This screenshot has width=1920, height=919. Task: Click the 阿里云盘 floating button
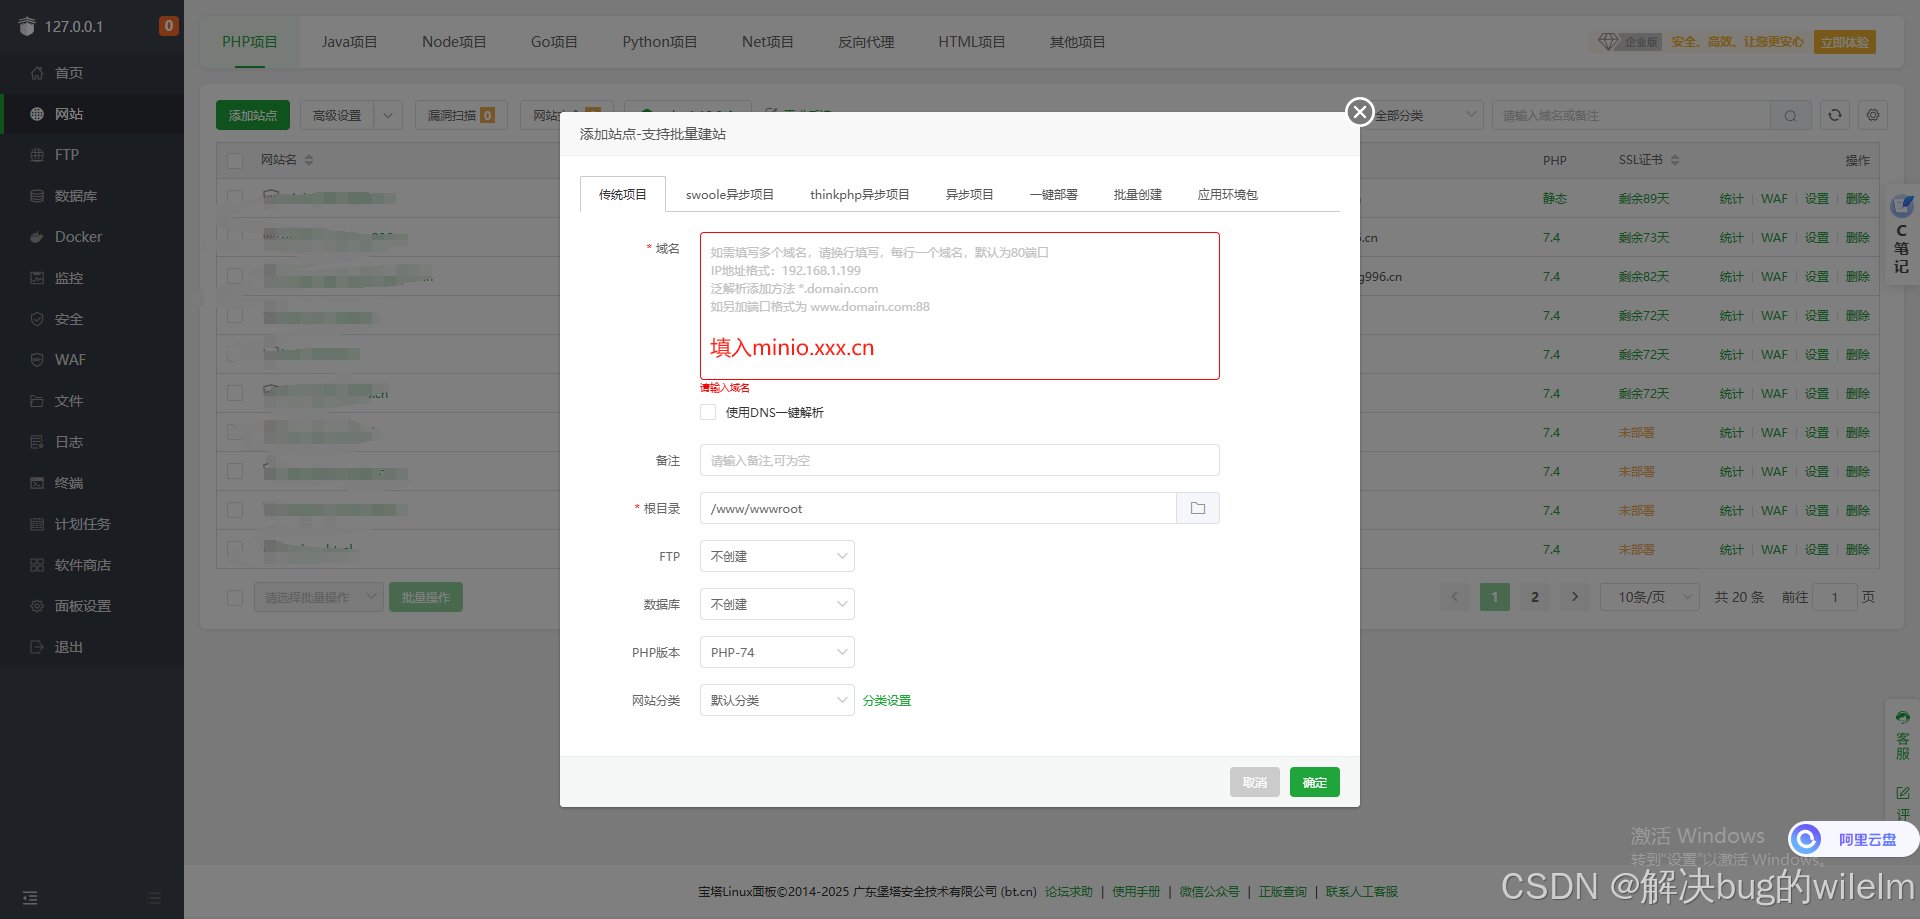[1854, 839]
